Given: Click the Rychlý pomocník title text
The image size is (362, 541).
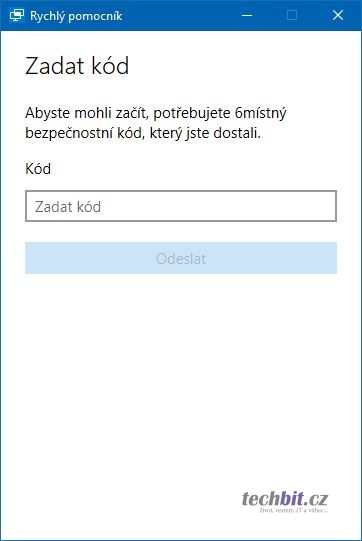Looking at the screenshot, I should 76,16.
